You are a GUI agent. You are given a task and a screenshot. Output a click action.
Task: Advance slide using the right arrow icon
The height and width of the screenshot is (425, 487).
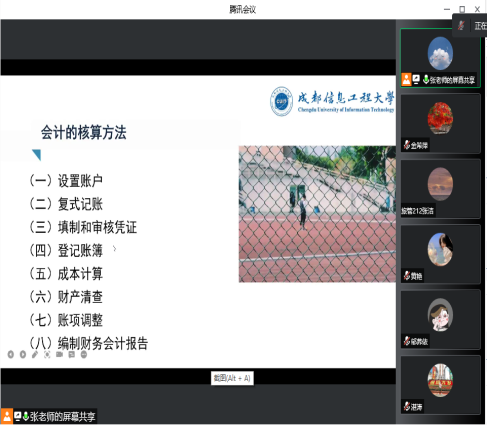pos(23,354)
